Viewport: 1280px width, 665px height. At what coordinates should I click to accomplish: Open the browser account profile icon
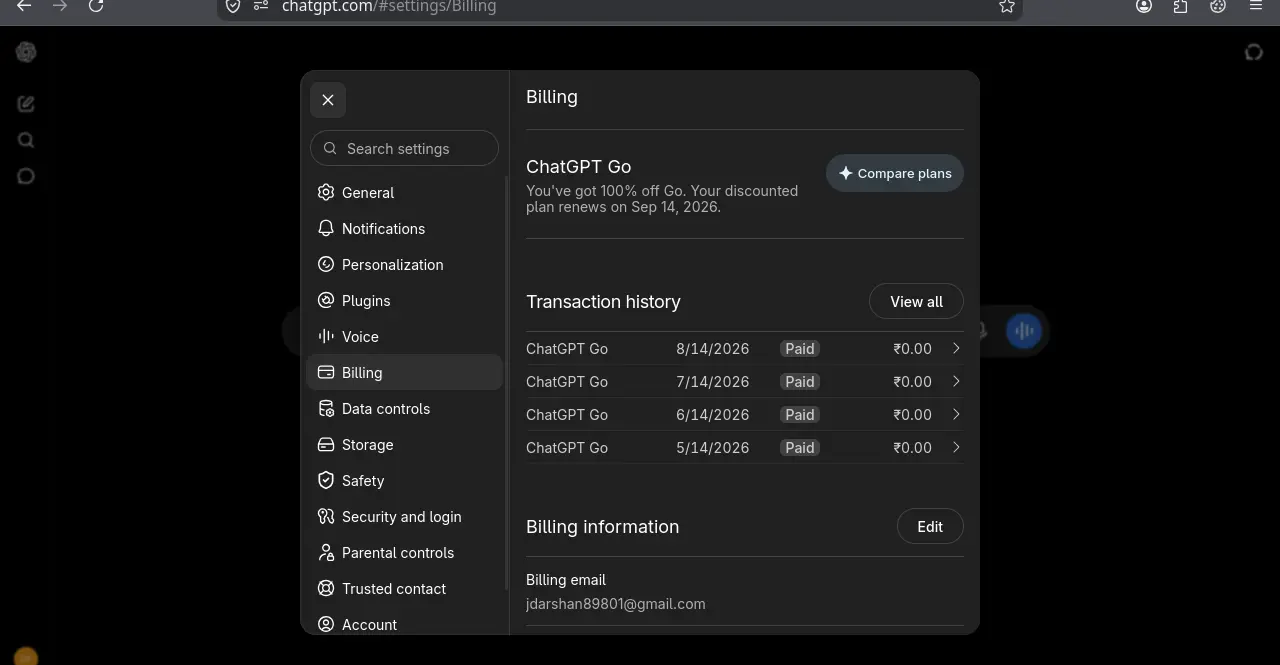click(x=1144, y=6)
